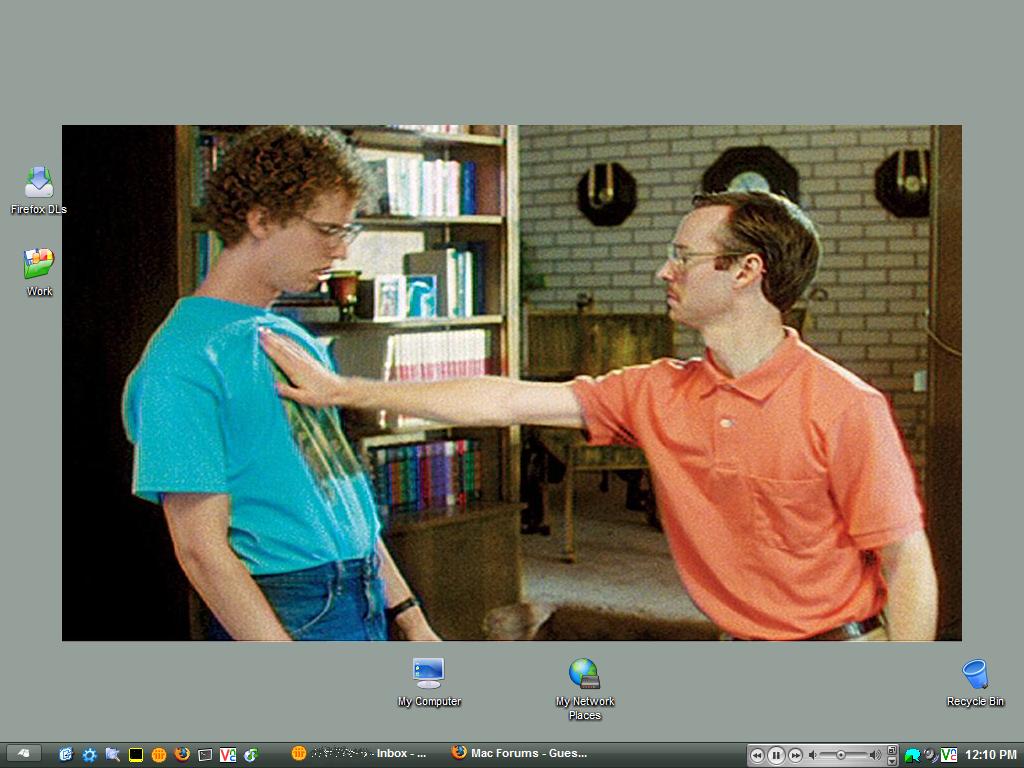Open the My Network Places icon

584,688
